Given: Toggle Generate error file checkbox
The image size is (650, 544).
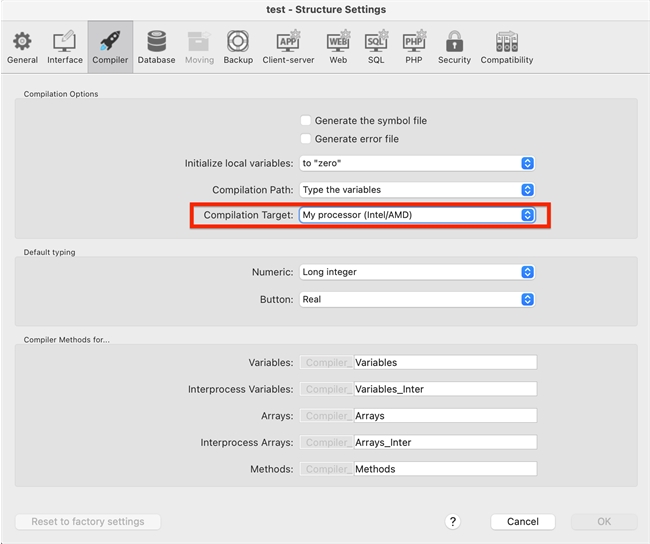Looking at the screenshot, I should point(306,139).
